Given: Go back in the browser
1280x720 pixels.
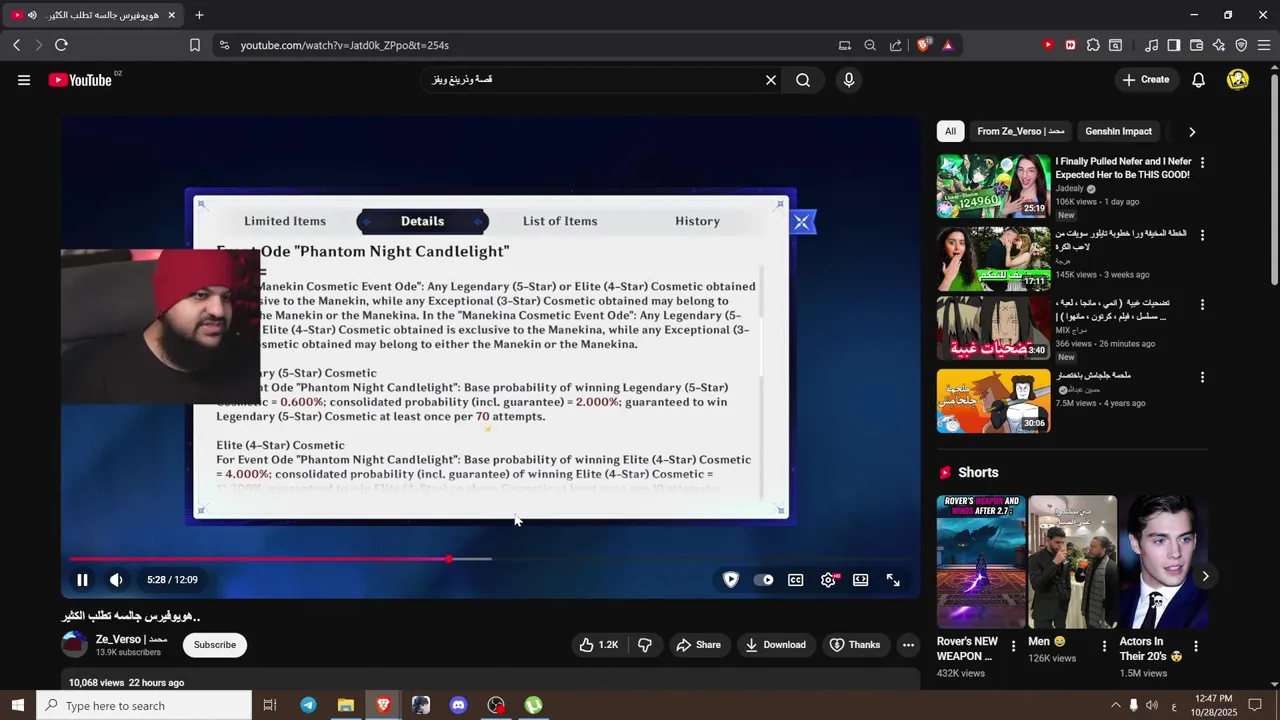Looking at the screenshot, I should pyautogui.click(x=16, y=45).
